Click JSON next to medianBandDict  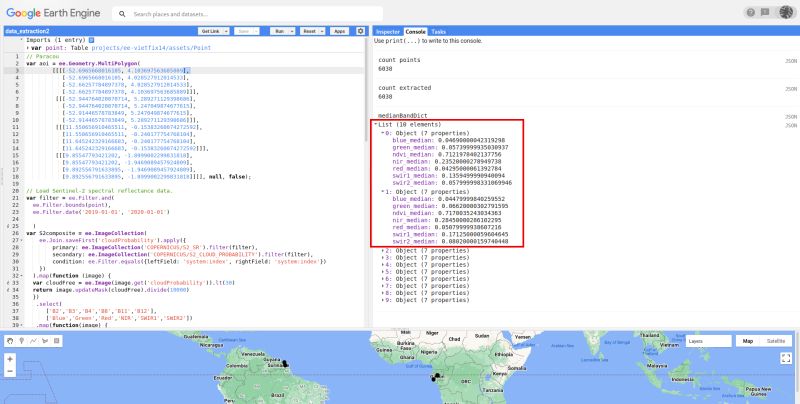point(790,117)
